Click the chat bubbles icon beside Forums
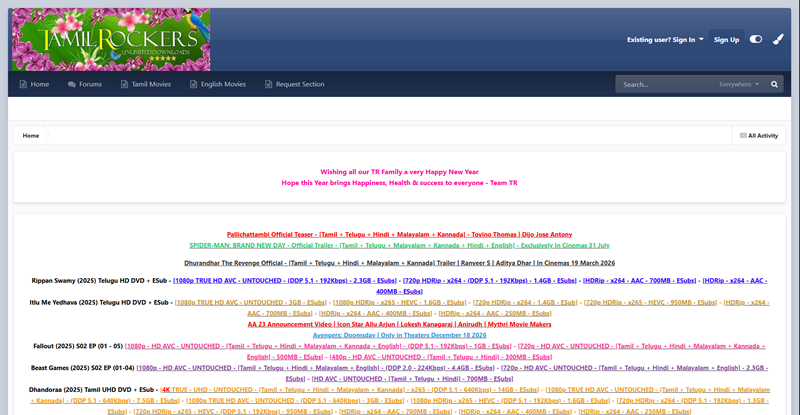 coord(71,84)
